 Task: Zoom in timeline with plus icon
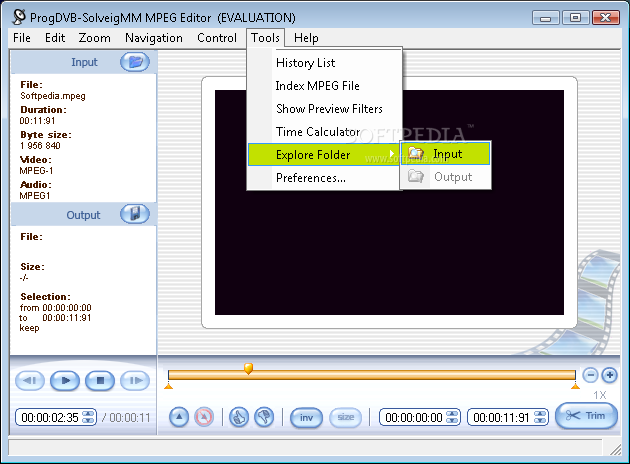[610, 375]
